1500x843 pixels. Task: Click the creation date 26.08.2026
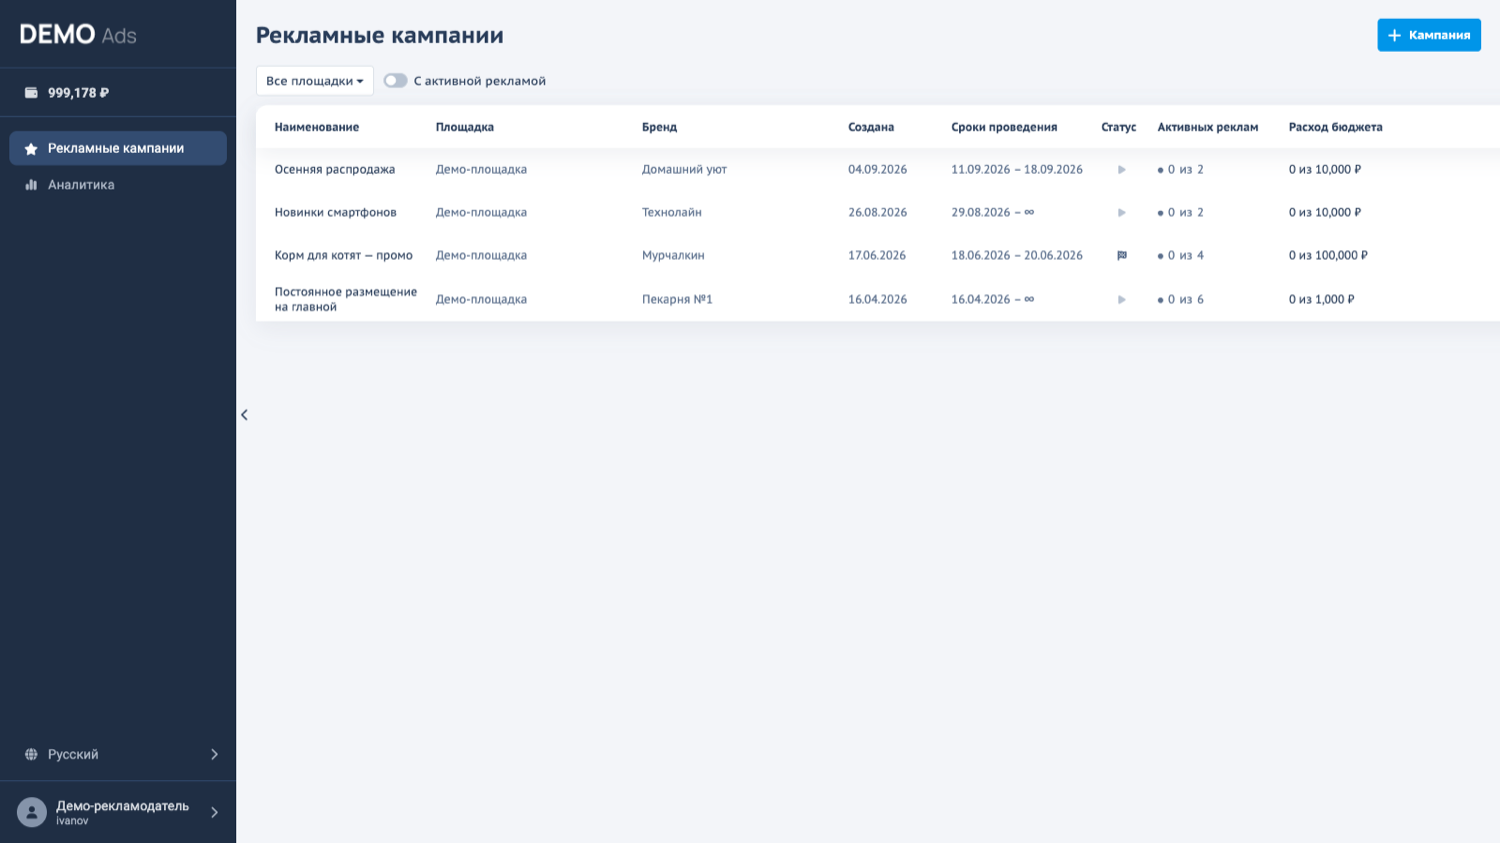[x=878, y=213]
